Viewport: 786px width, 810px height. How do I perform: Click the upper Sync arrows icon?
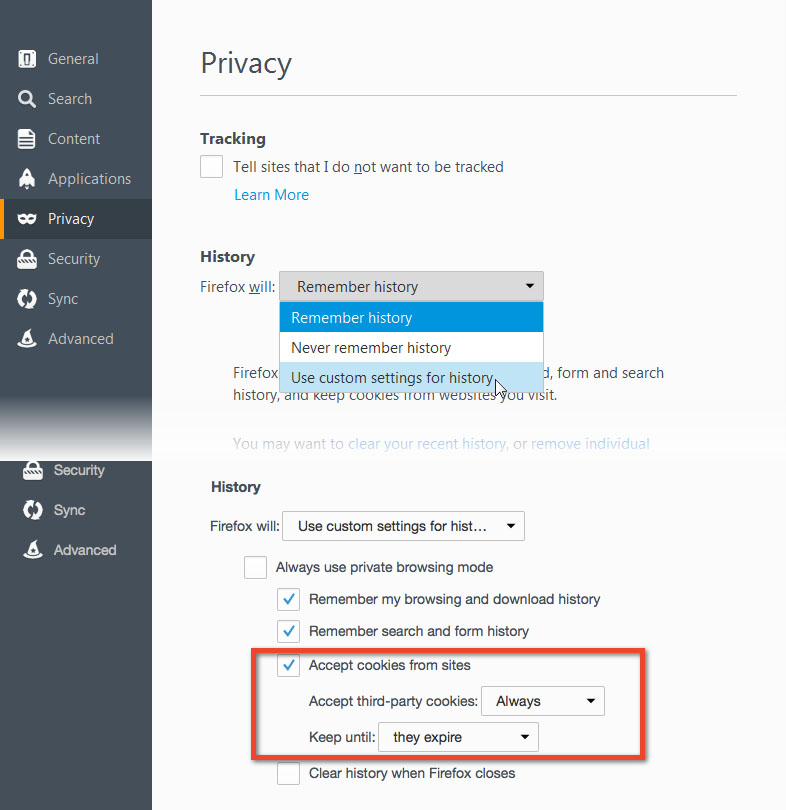(27, 299)
